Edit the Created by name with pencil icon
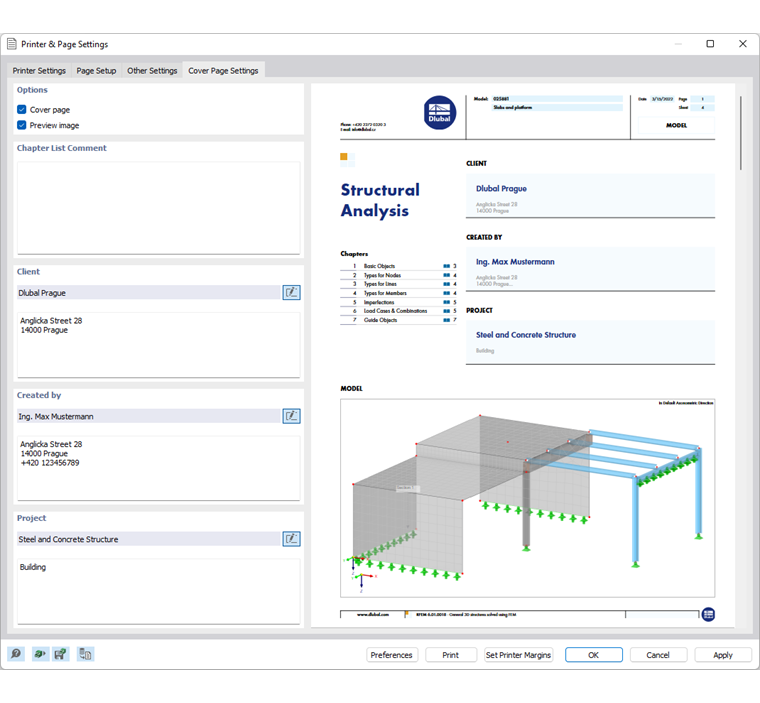This screenshot has width=760, height=703. tap(291, 416)
